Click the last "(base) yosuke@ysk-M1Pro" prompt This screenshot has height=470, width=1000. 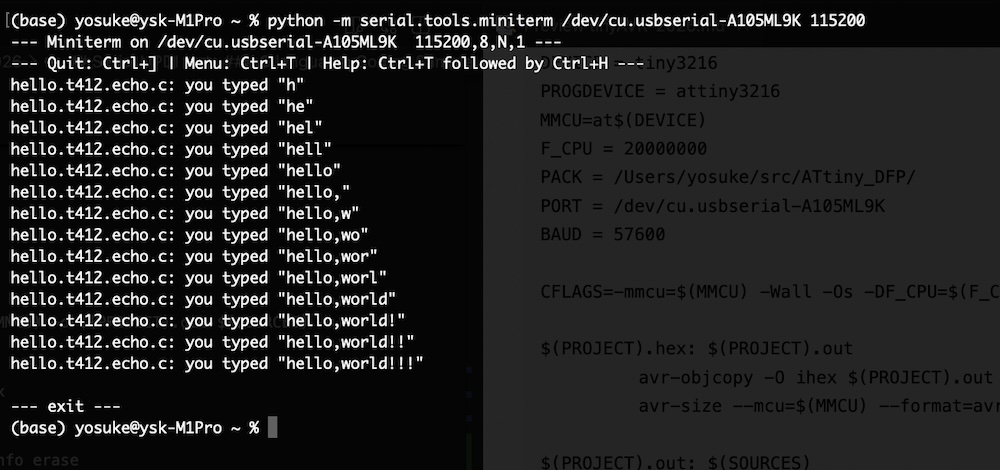135,428
